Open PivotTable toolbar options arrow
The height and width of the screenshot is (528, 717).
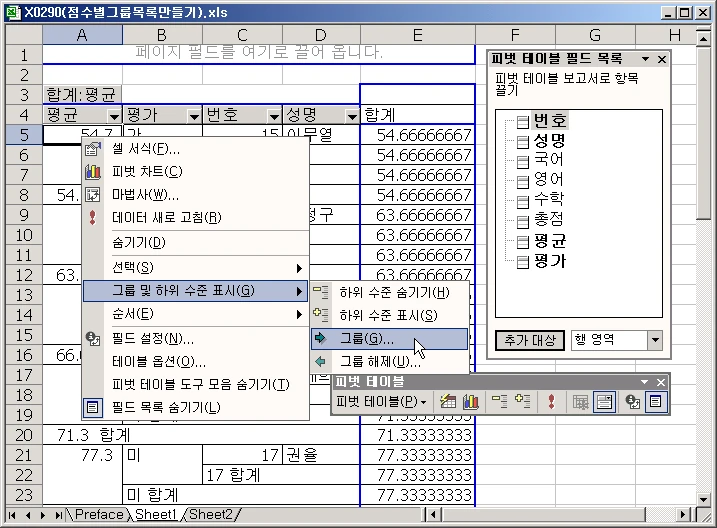(644, 382)
